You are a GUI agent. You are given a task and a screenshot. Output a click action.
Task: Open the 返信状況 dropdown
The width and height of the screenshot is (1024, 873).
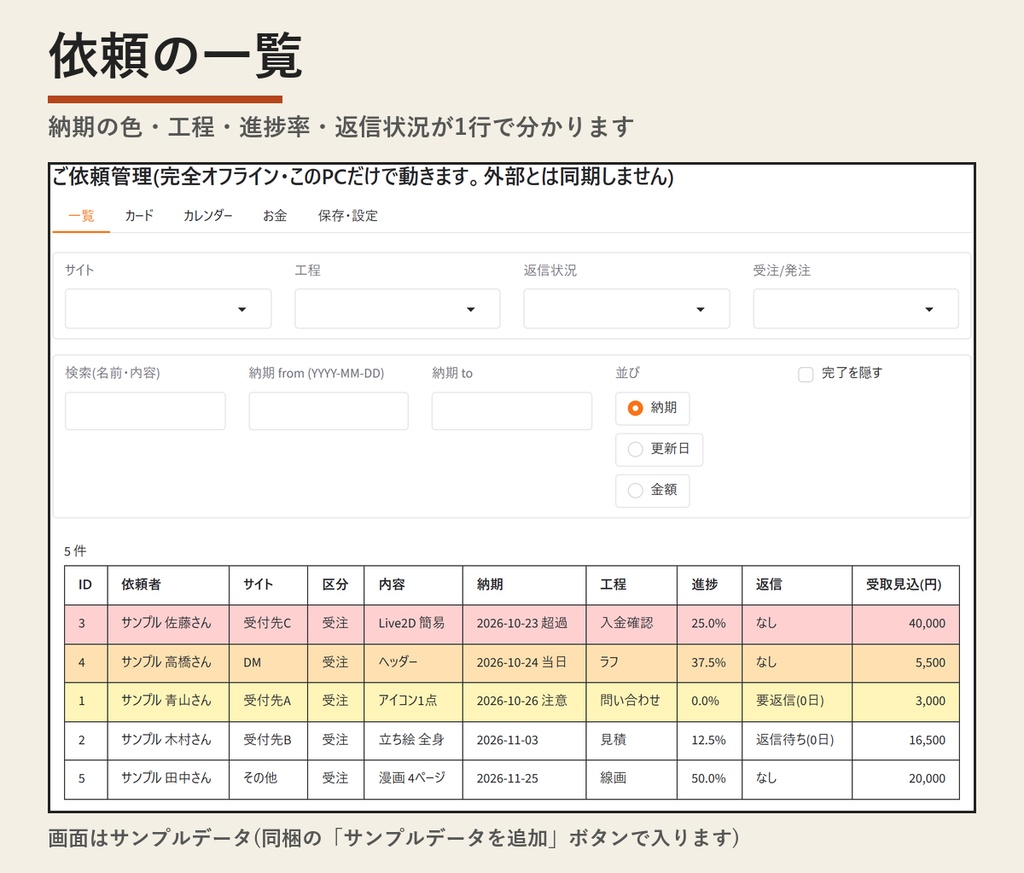(x=626, y=309)
